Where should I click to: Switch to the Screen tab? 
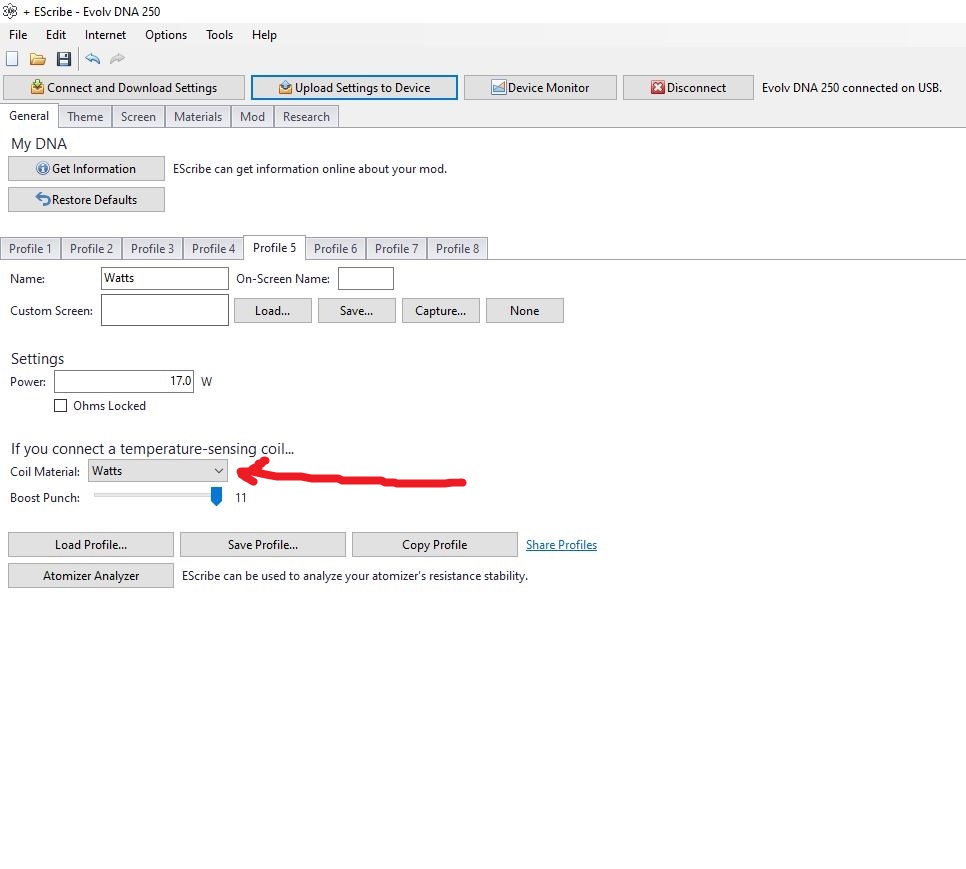[138, 116]
